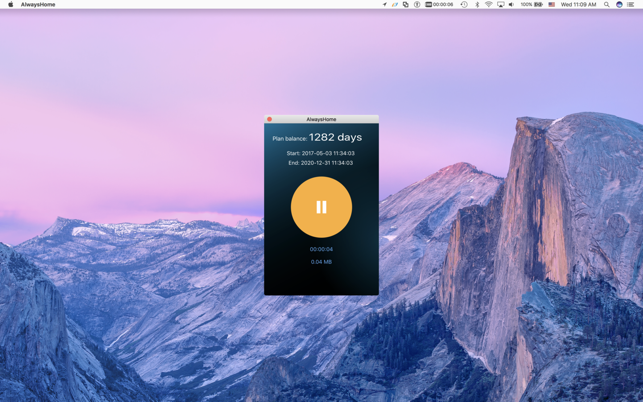643x402 pixels.
Task: Open the Bluetooth status menu
Action: point(477,5)
